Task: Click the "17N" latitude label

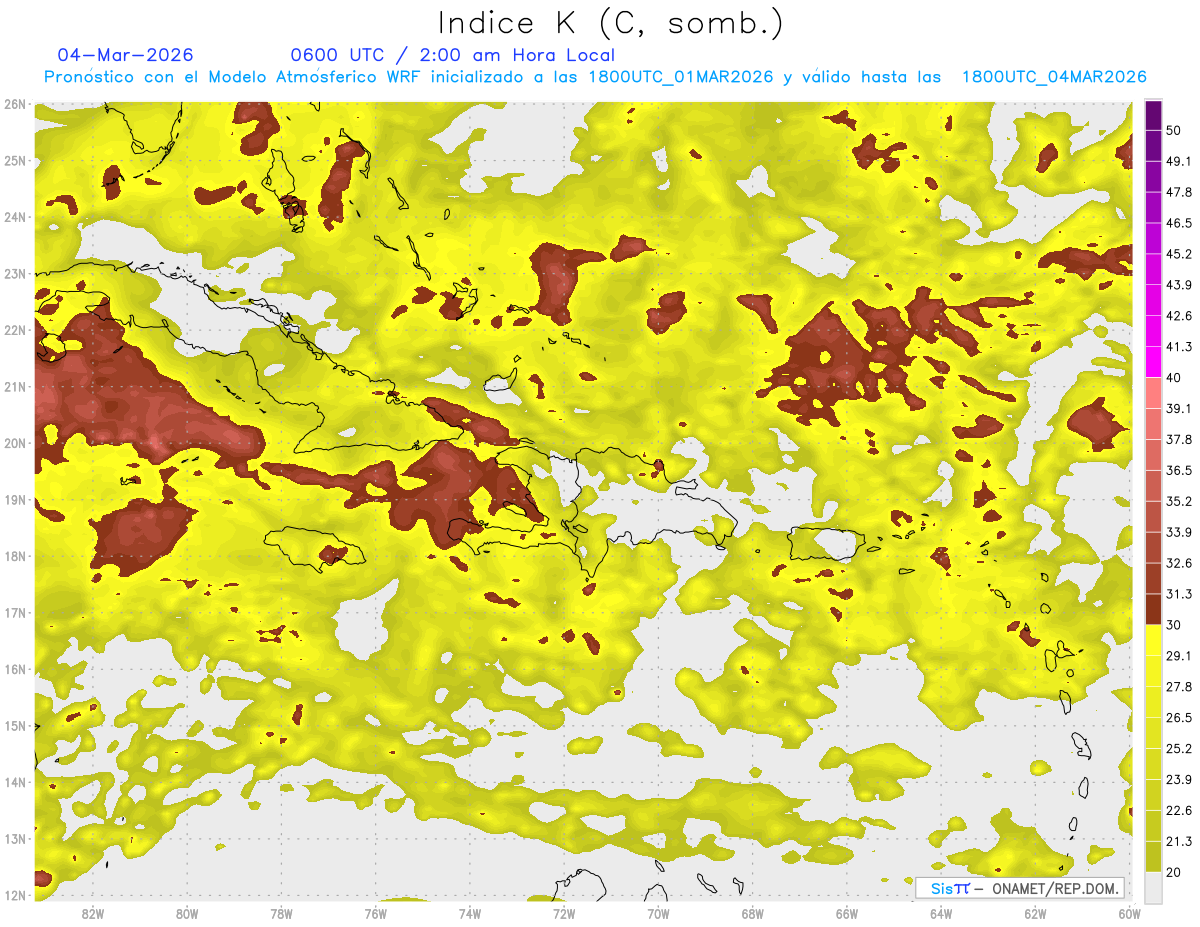Action: [15, 613]
